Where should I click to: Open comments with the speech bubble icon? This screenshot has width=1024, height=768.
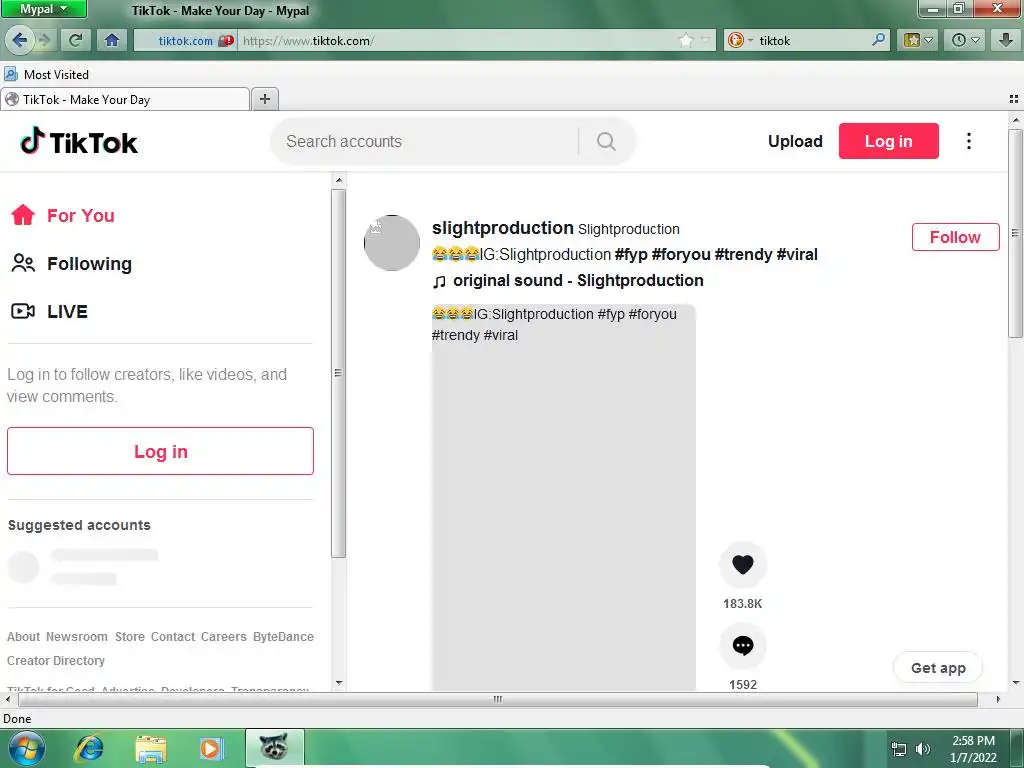coord(743,646)
